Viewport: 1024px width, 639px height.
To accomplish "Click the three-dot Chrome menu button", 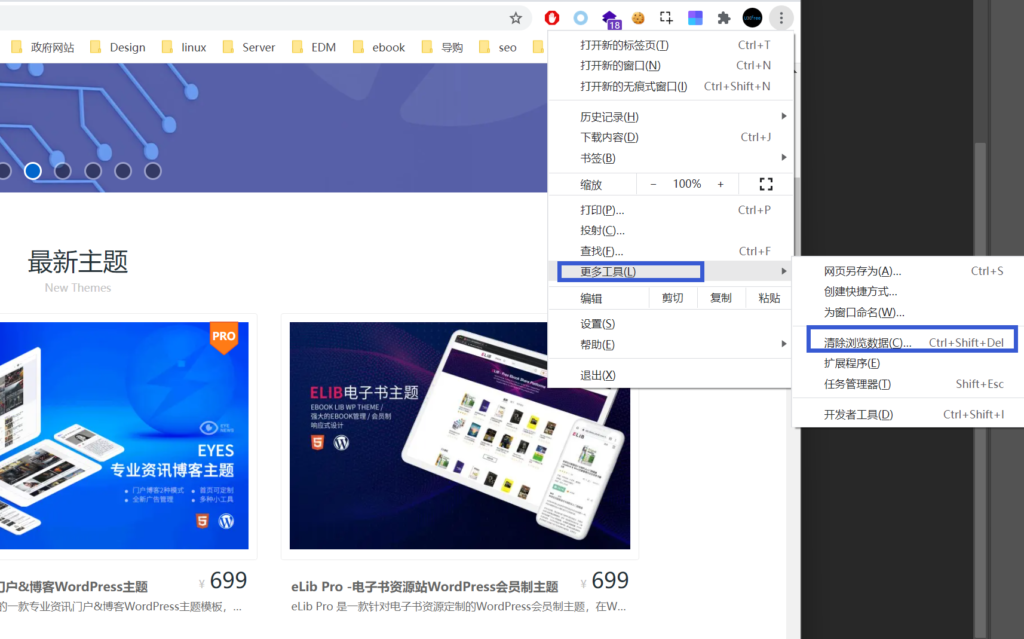I will click(x=781, y=18).
